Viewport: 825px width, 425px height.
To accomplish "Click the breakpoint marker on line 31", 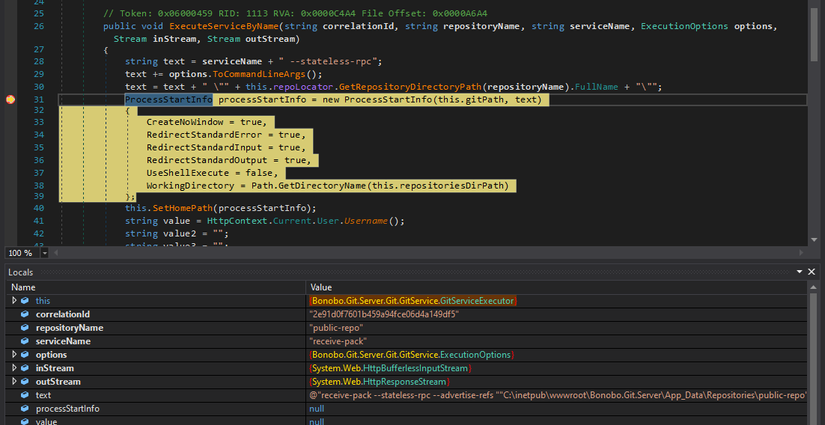I will tap(9, 100).
